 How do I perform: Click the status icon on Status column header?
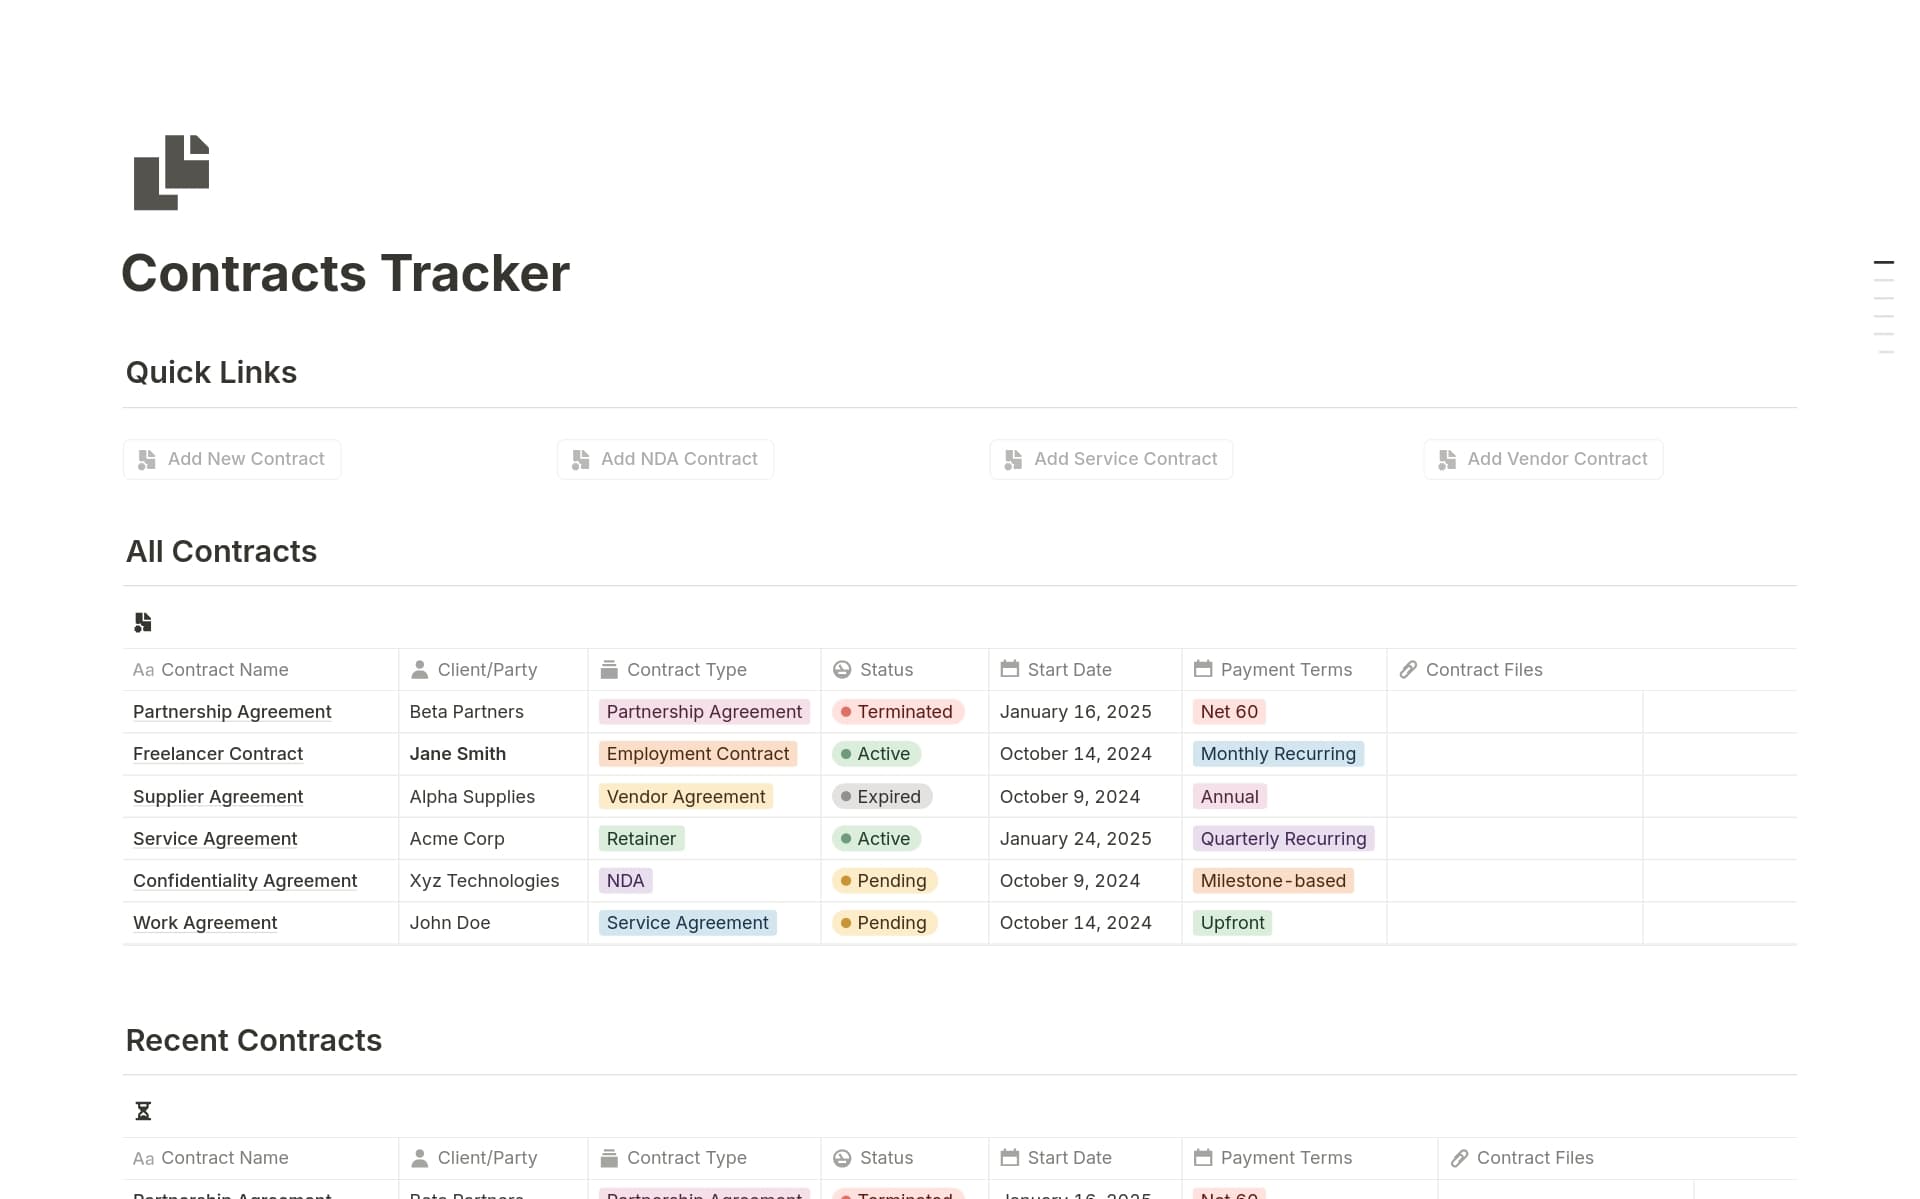(x=841, y=669)
